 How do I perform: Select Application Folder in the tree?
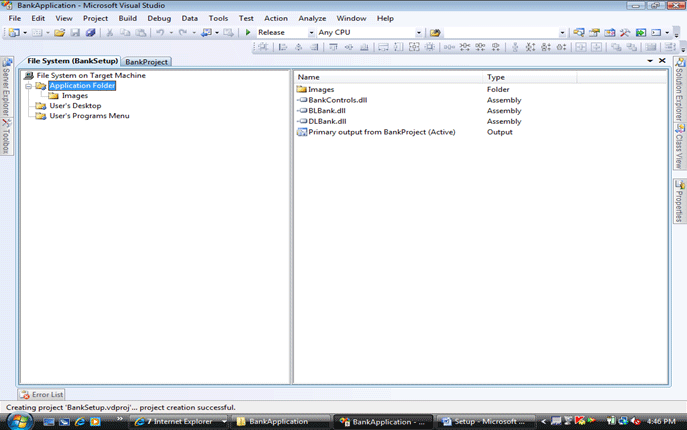click(82, 86)
